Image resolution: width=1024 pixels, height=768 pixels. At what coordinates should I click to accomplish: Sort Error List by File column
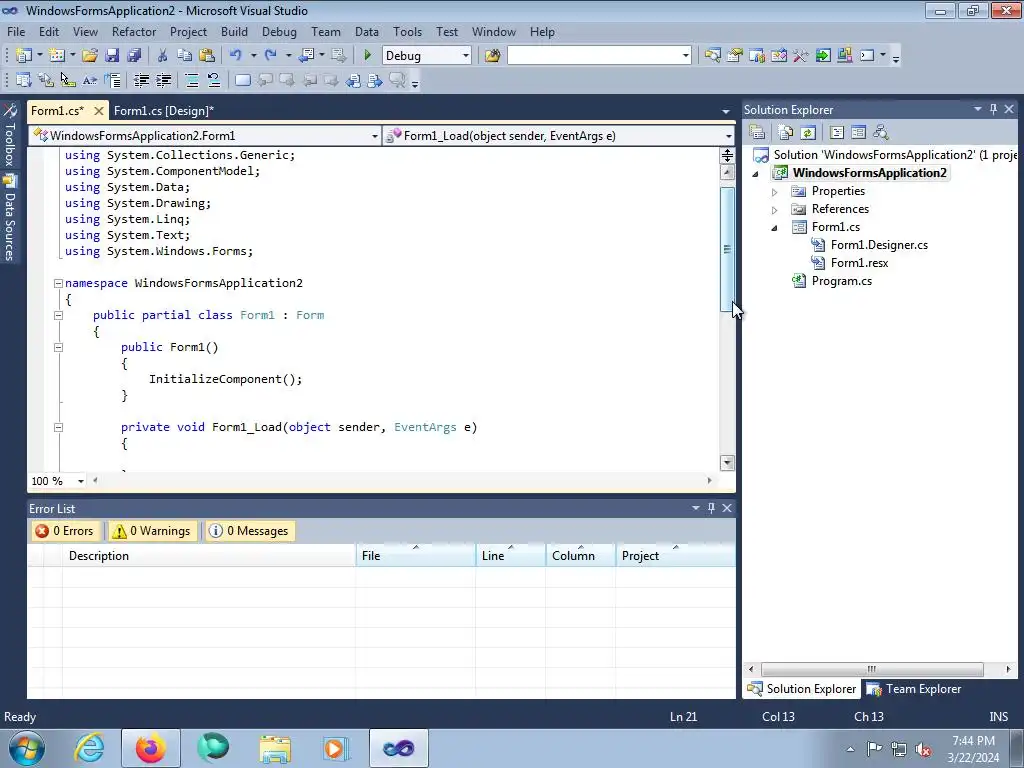[415, 556]
